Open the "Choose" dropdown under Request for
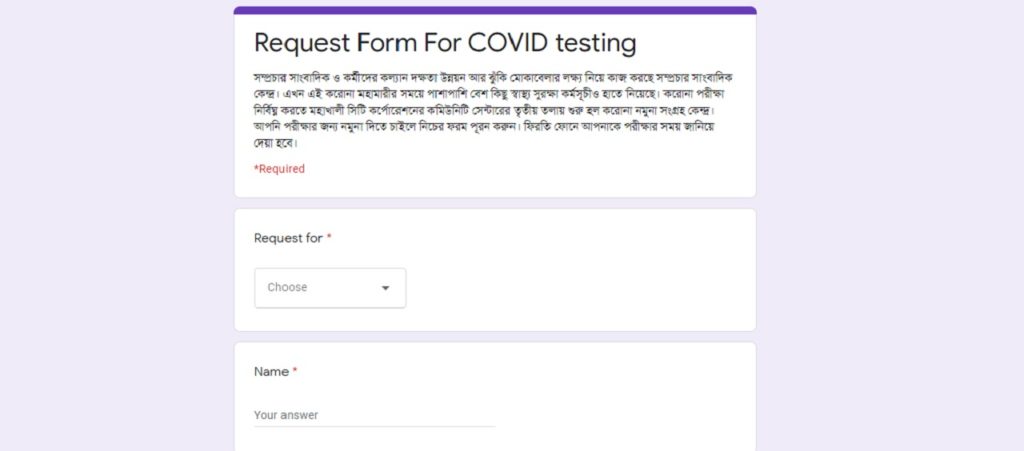Image resolution: width=1024 pixels, height=451 pixels. coord(330,288)
